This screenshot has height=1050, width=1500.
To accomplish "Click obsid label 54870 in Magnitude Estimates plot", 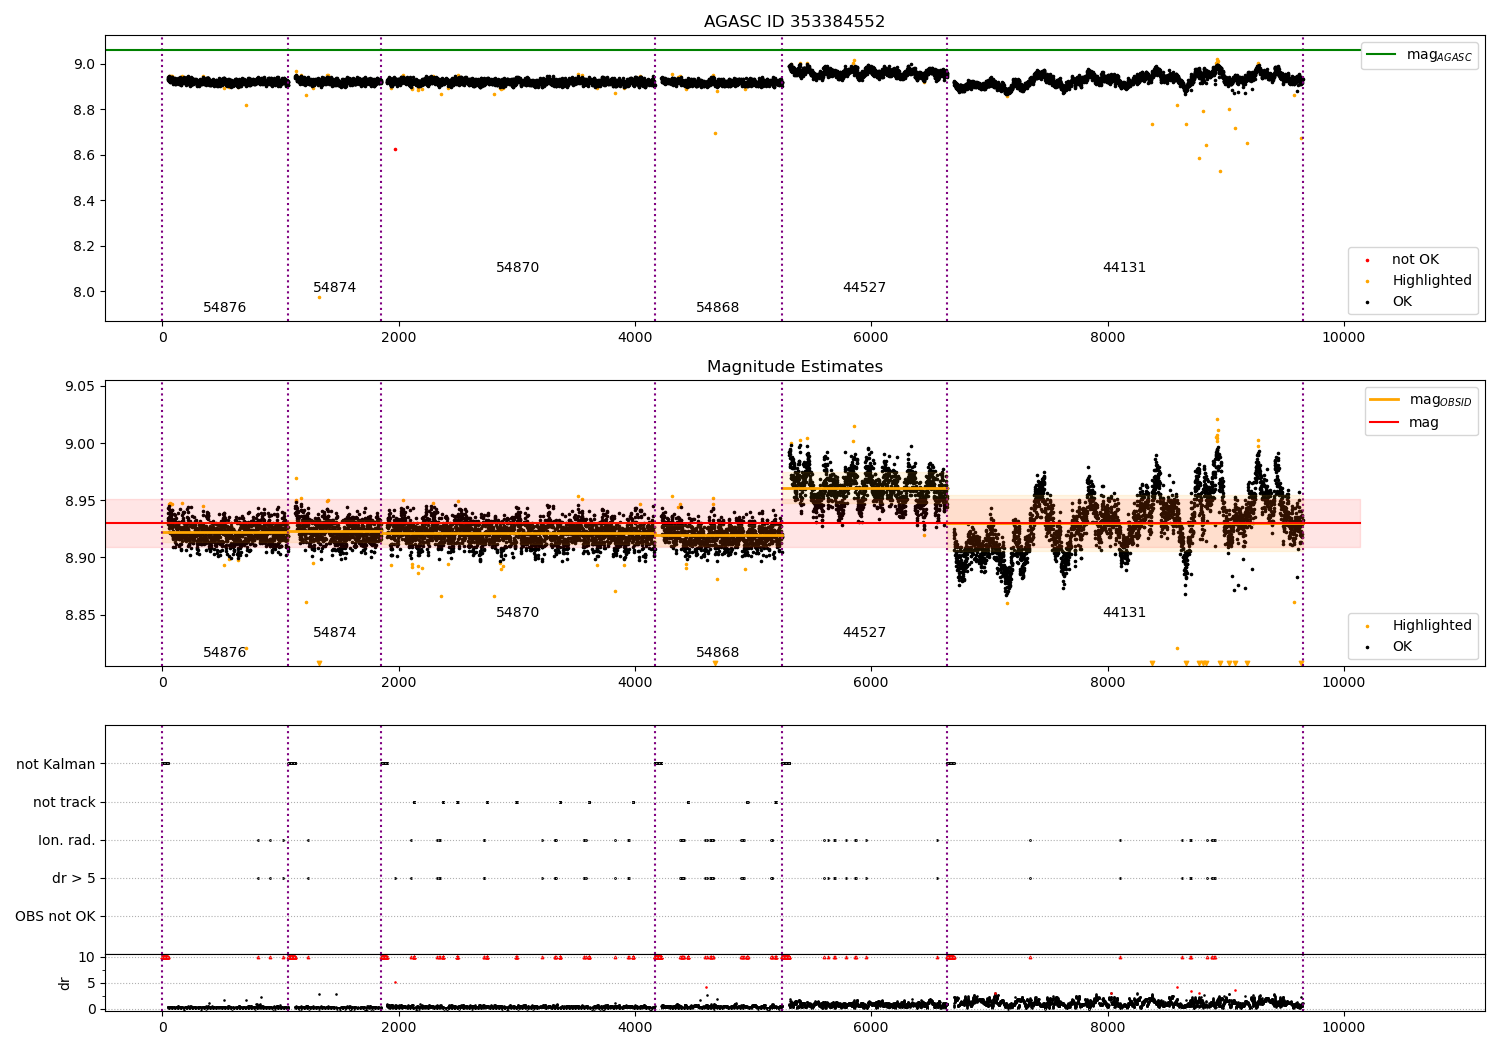I will point(517,612).
